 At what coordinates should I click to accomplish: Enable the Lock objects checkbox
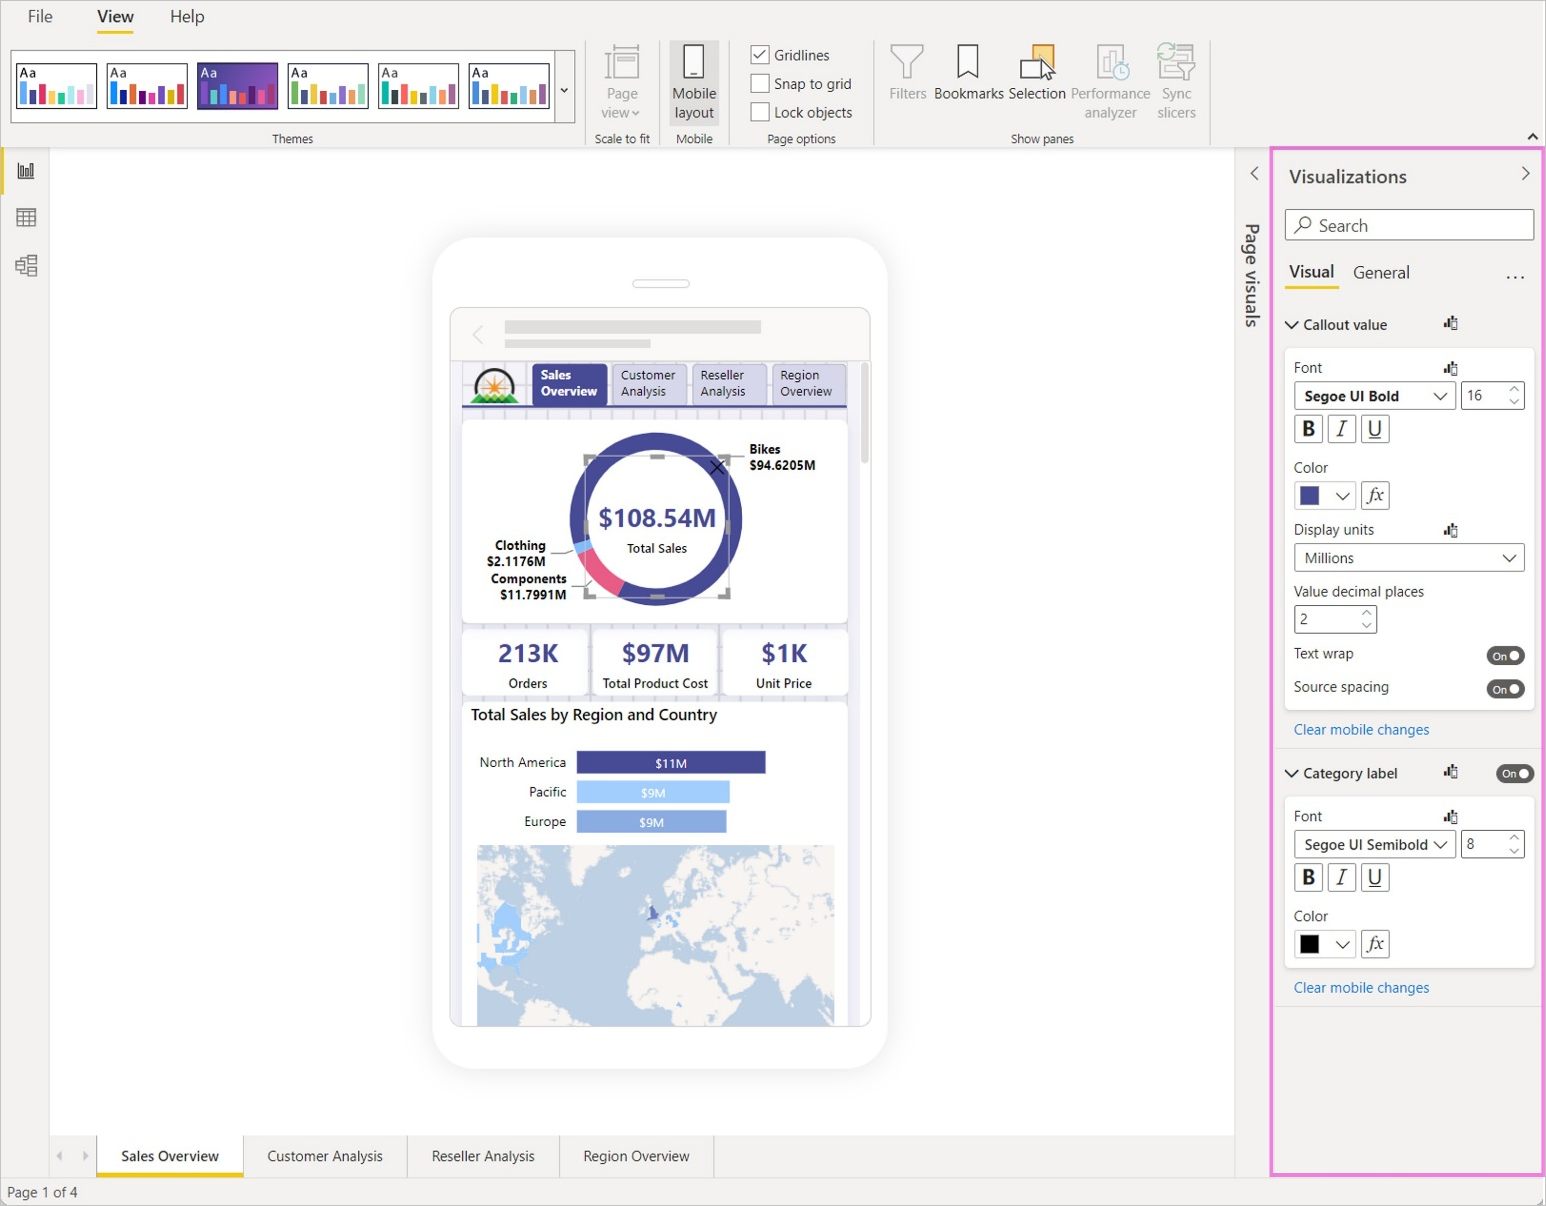tap(760, 112)
